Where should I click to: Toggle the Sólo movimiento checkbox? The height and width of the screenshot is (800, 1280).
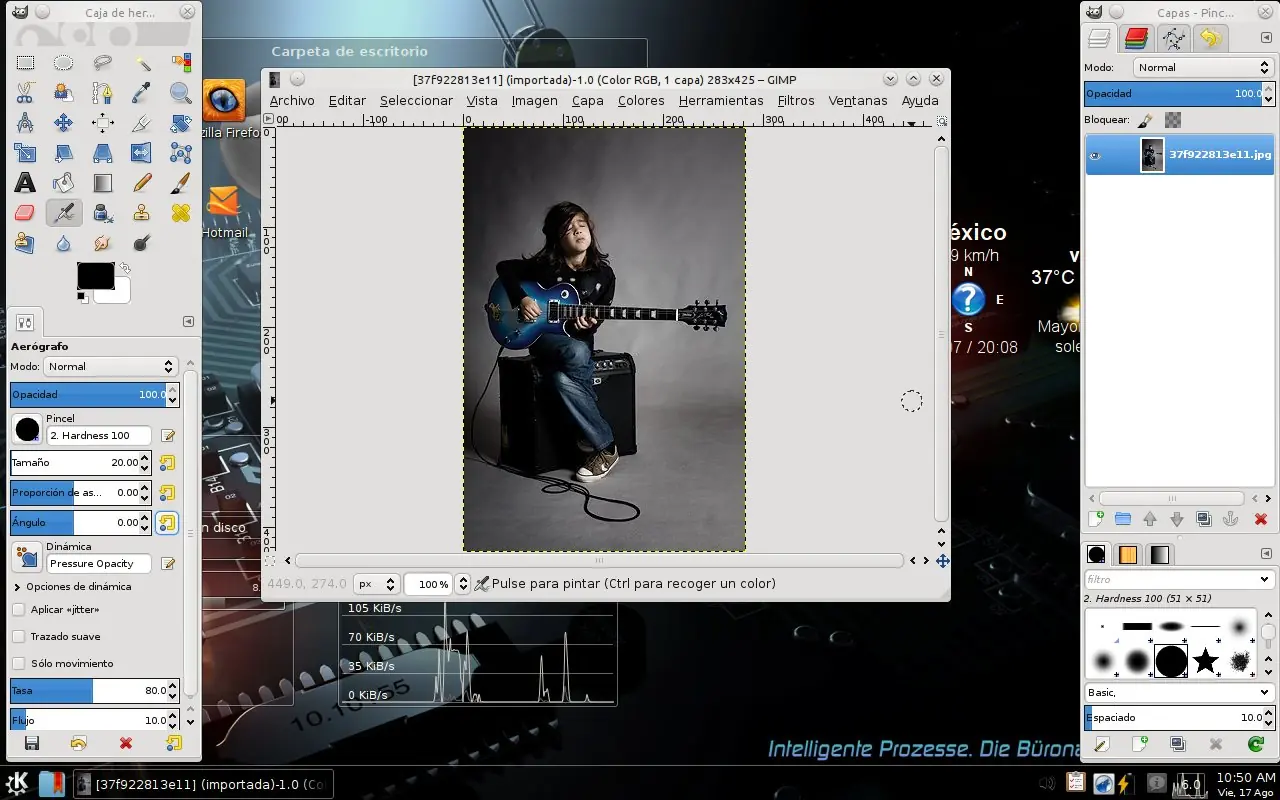[x=18, y=664]
